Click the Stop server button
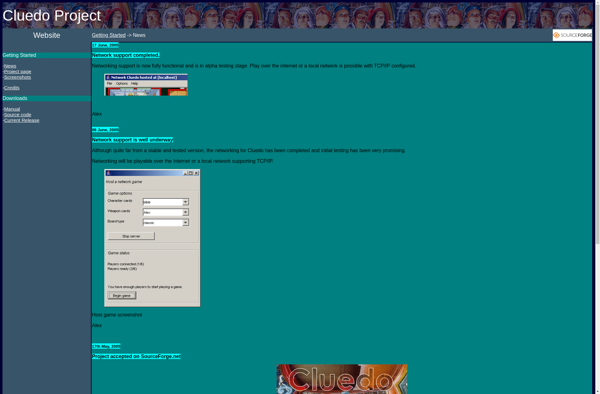 click(x=131, y=236)
